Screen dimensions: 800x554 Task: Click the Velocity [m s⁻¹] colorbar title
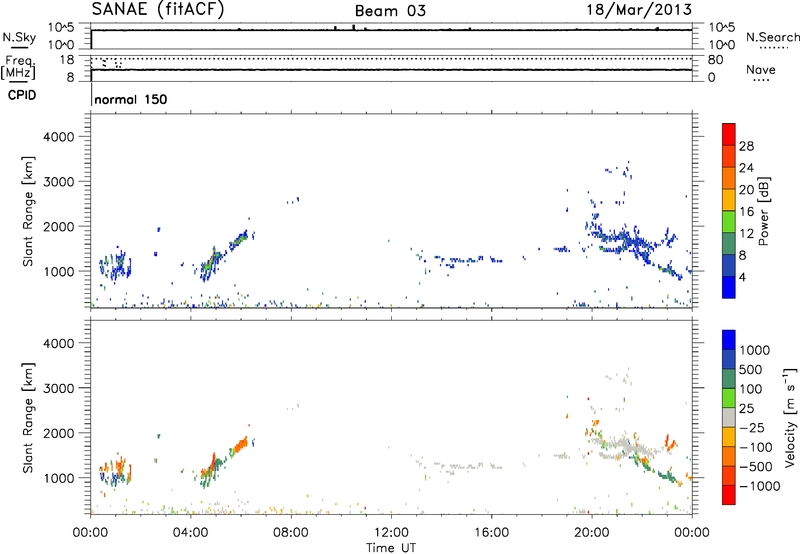(x=790, y=417)
